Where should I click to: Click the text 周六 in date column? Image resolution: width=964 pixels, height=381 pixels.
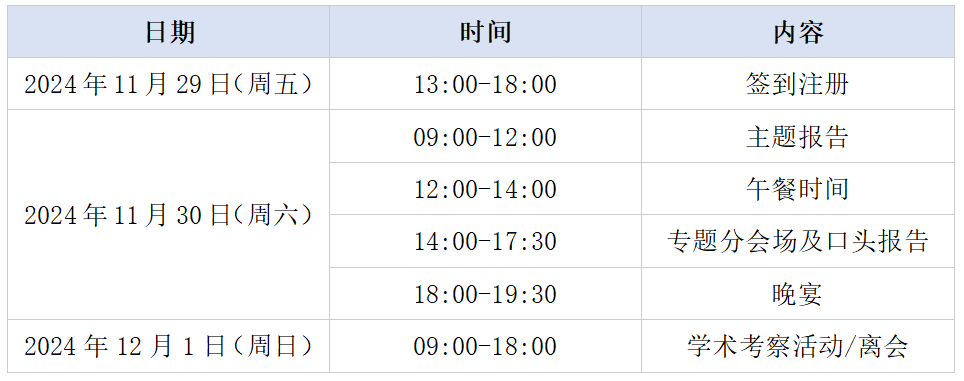point(272,214)
